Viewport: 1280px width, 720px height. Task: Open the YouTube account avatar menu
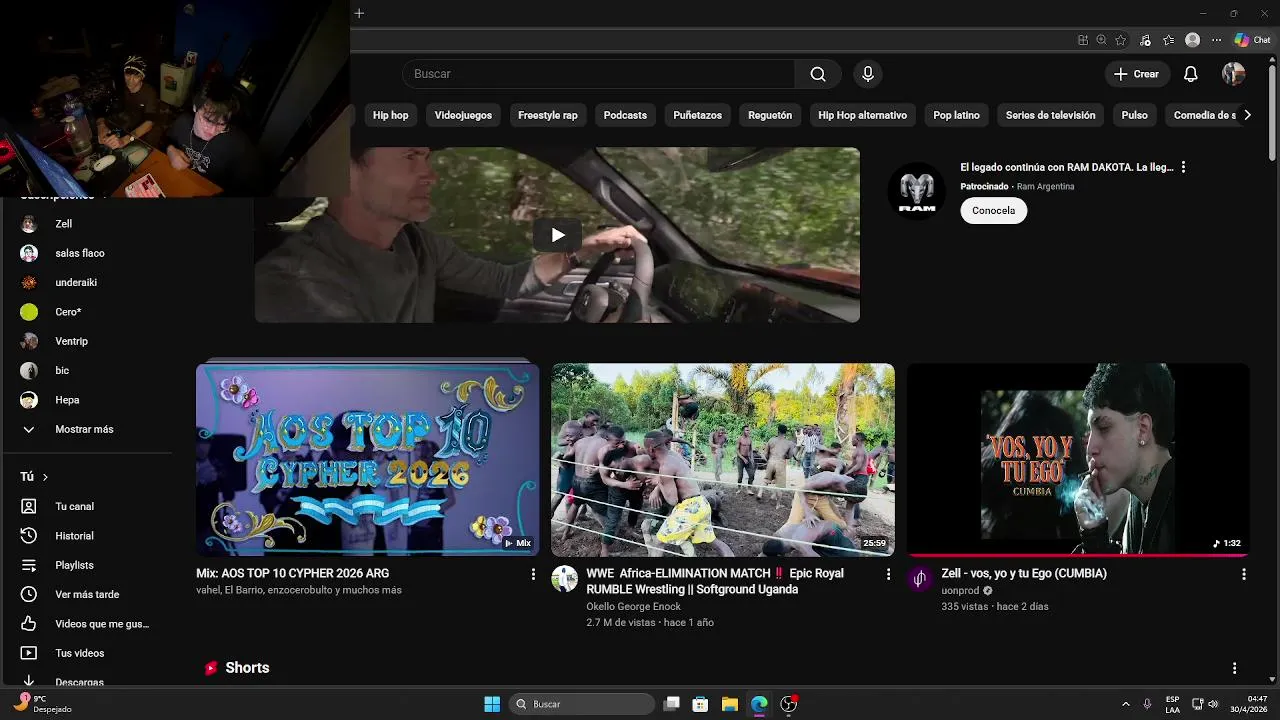(x=1233, y=74)
